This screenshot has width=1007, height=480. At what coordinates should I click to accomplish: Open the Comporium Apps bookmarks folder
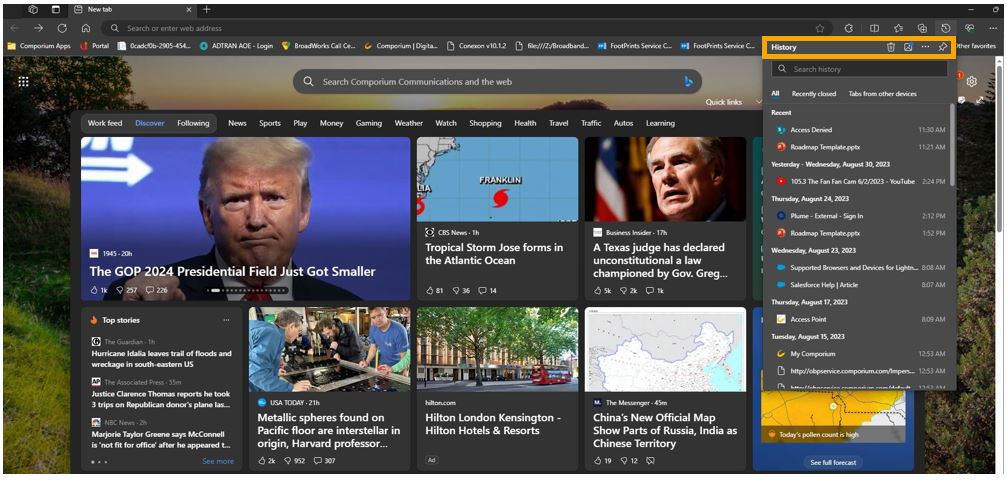(x=39, y=46)
